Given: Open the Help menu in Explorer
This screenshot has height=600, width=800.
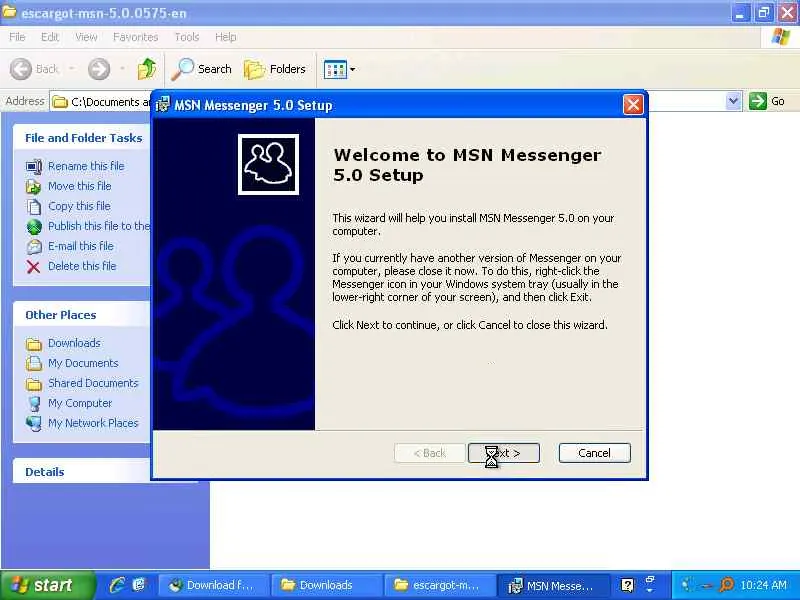Looking at the screenshot, I should (x=226, y=37).
